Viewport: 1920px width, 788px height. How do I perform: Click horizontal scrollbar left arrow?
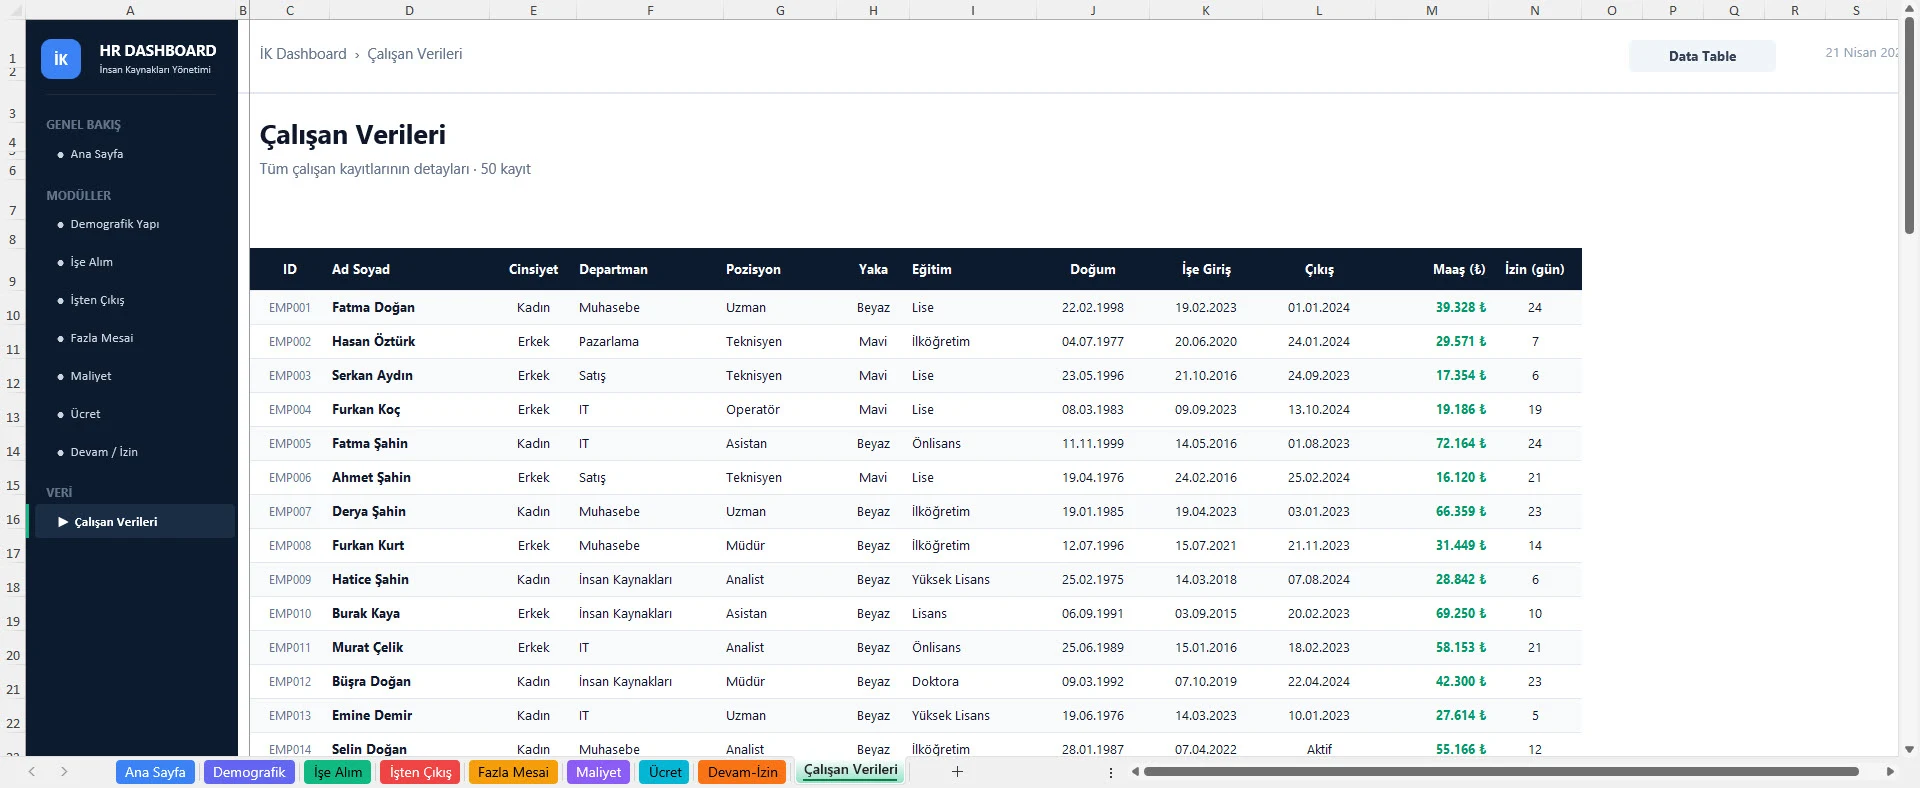pyautogui.click(x=1135, y=771)
